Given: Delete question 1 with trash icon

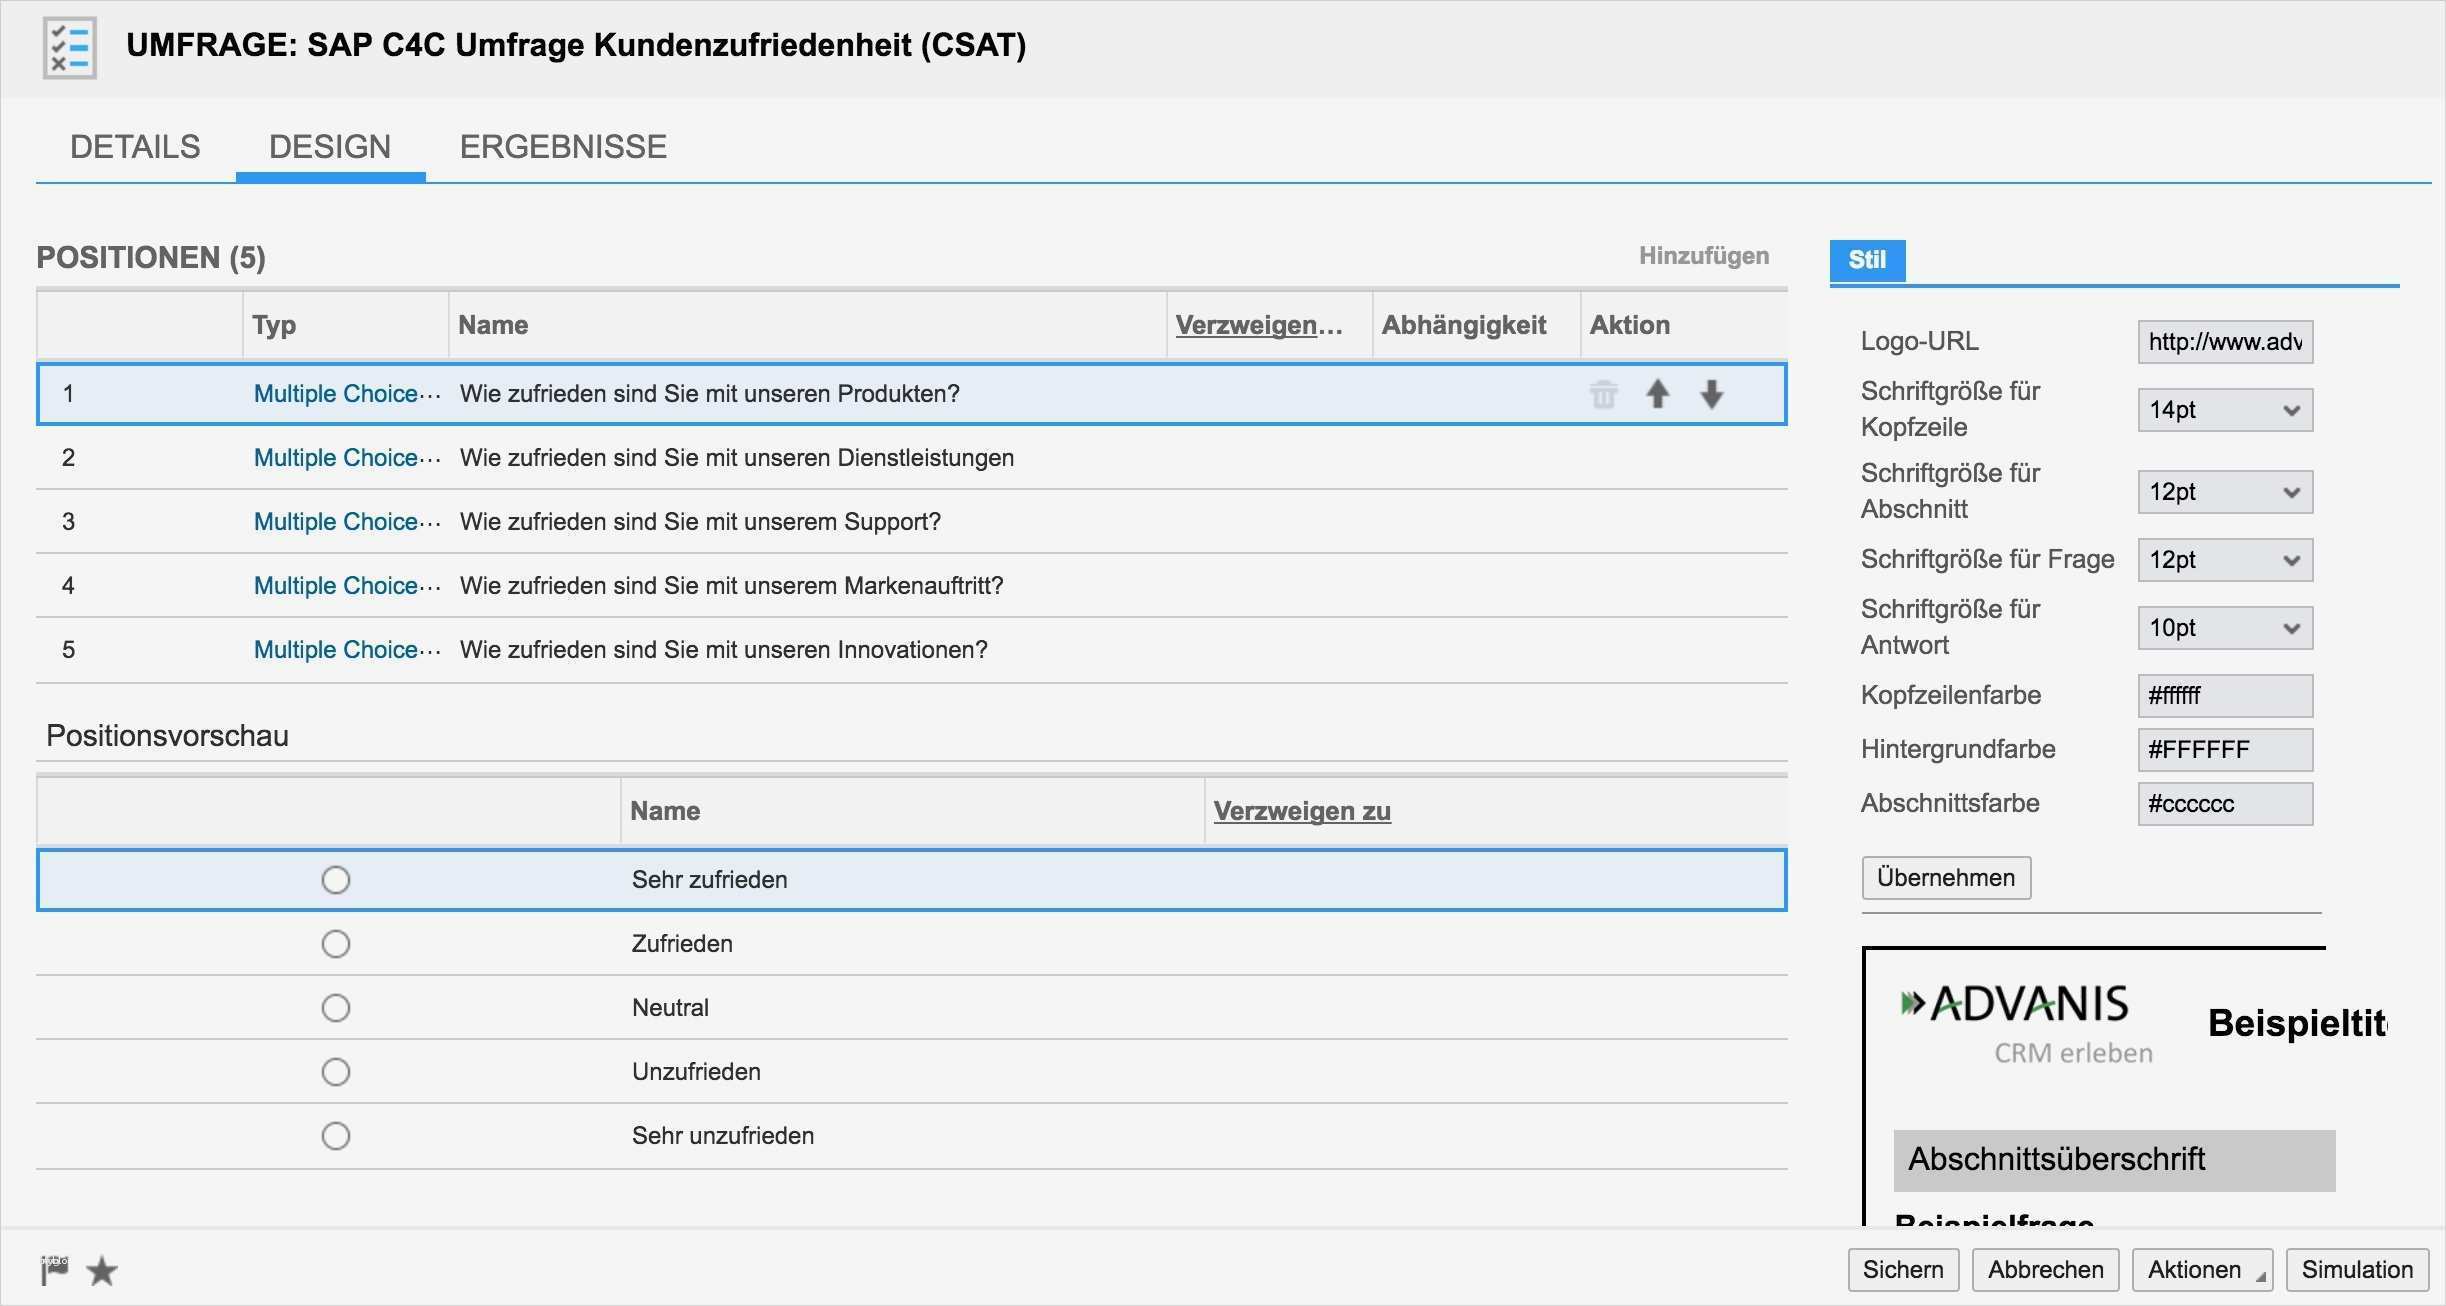Looking at the screenshot, I should pos(1603,394).
